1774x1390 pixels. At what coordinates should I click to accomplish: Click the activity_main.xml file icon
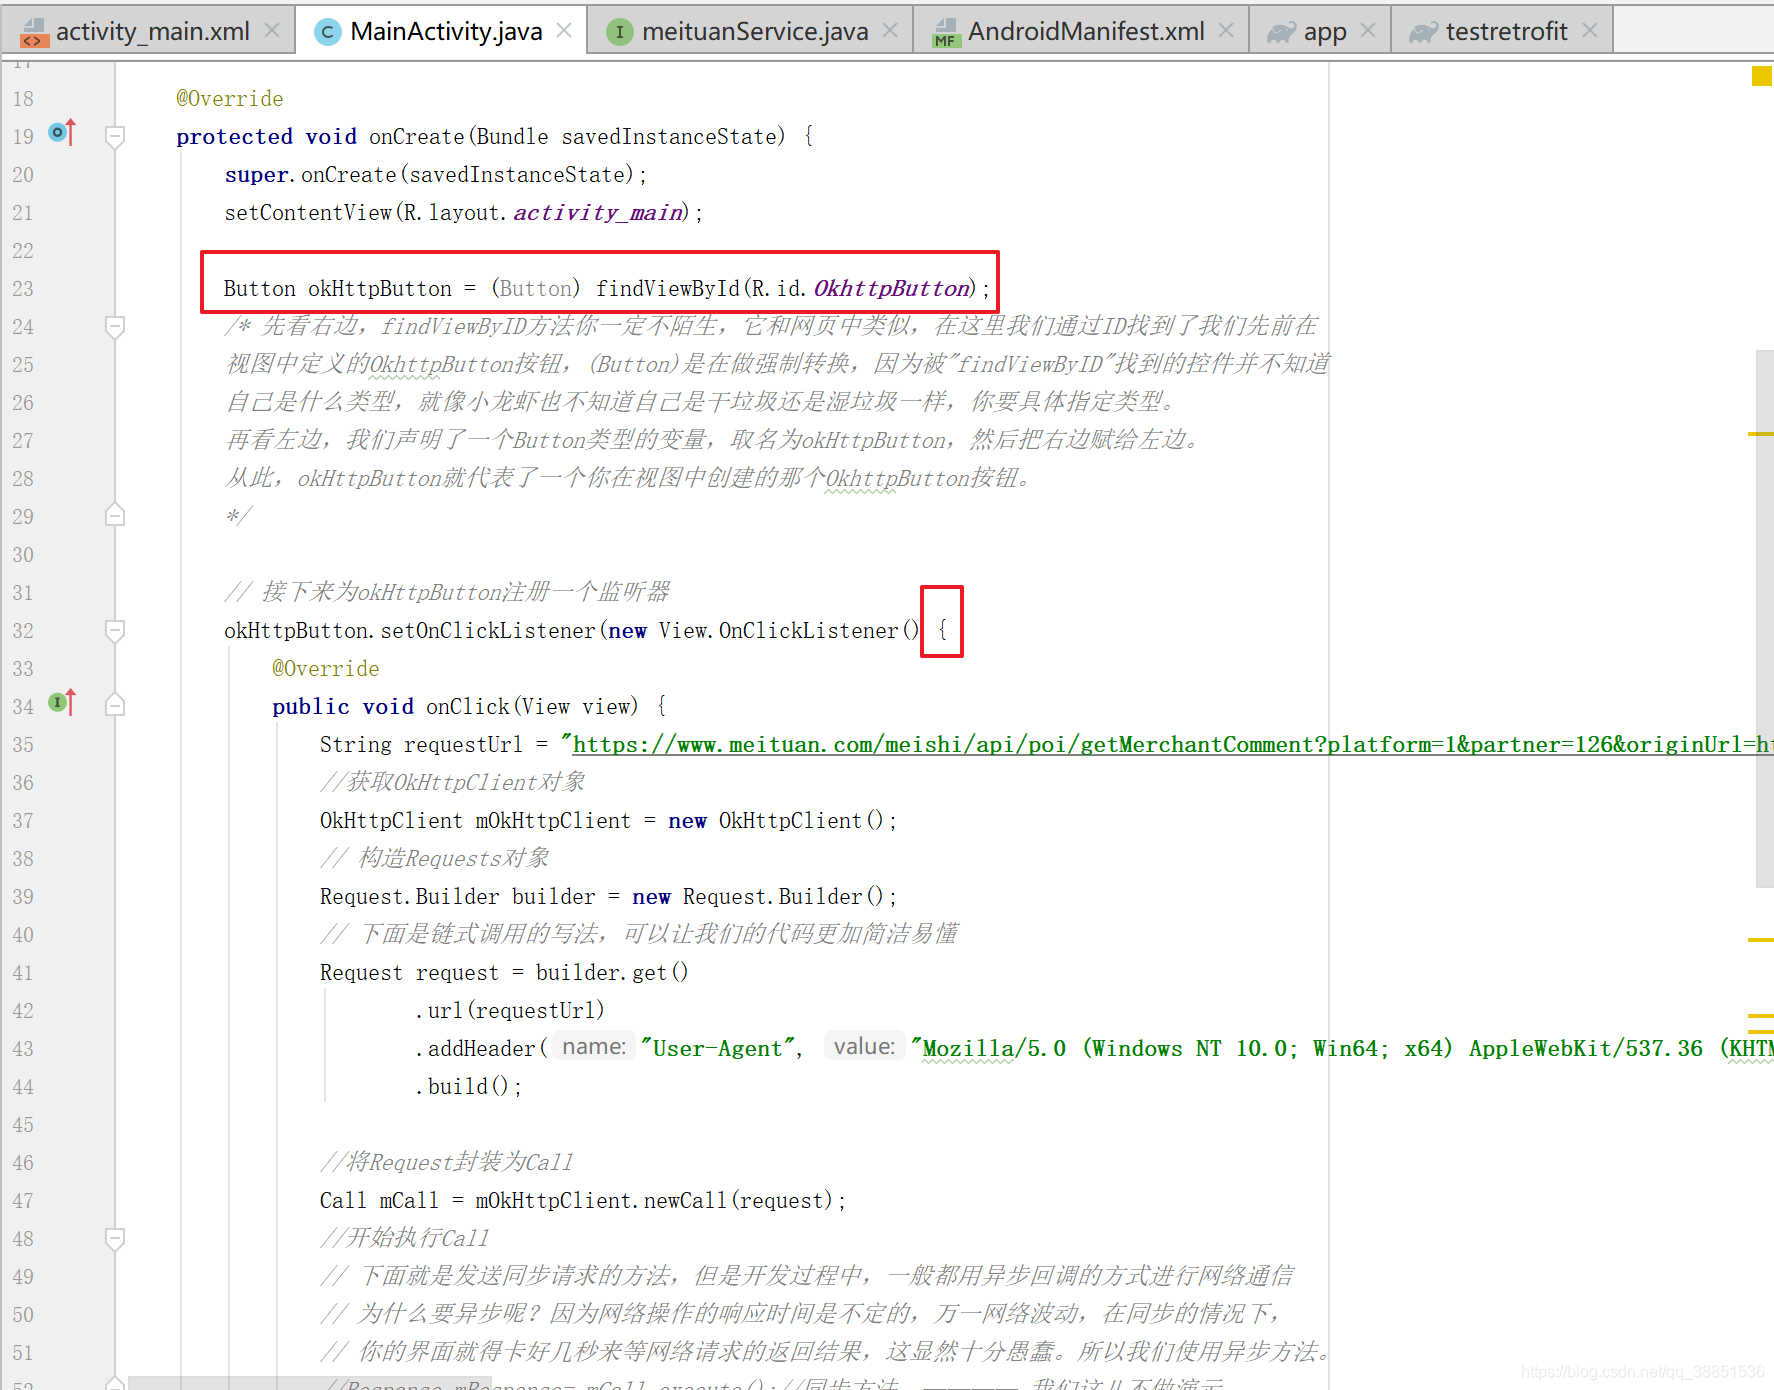[33, 32]
